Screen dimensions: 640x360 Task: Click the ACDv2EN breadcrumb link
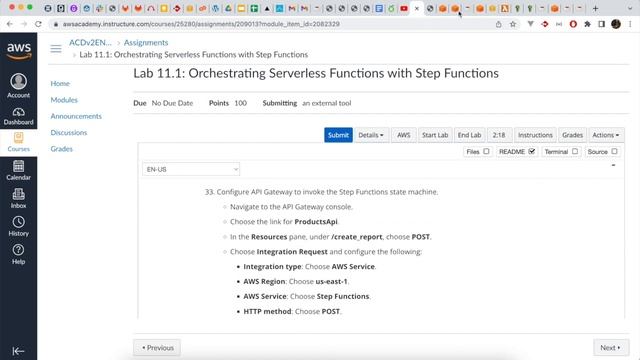90,42
